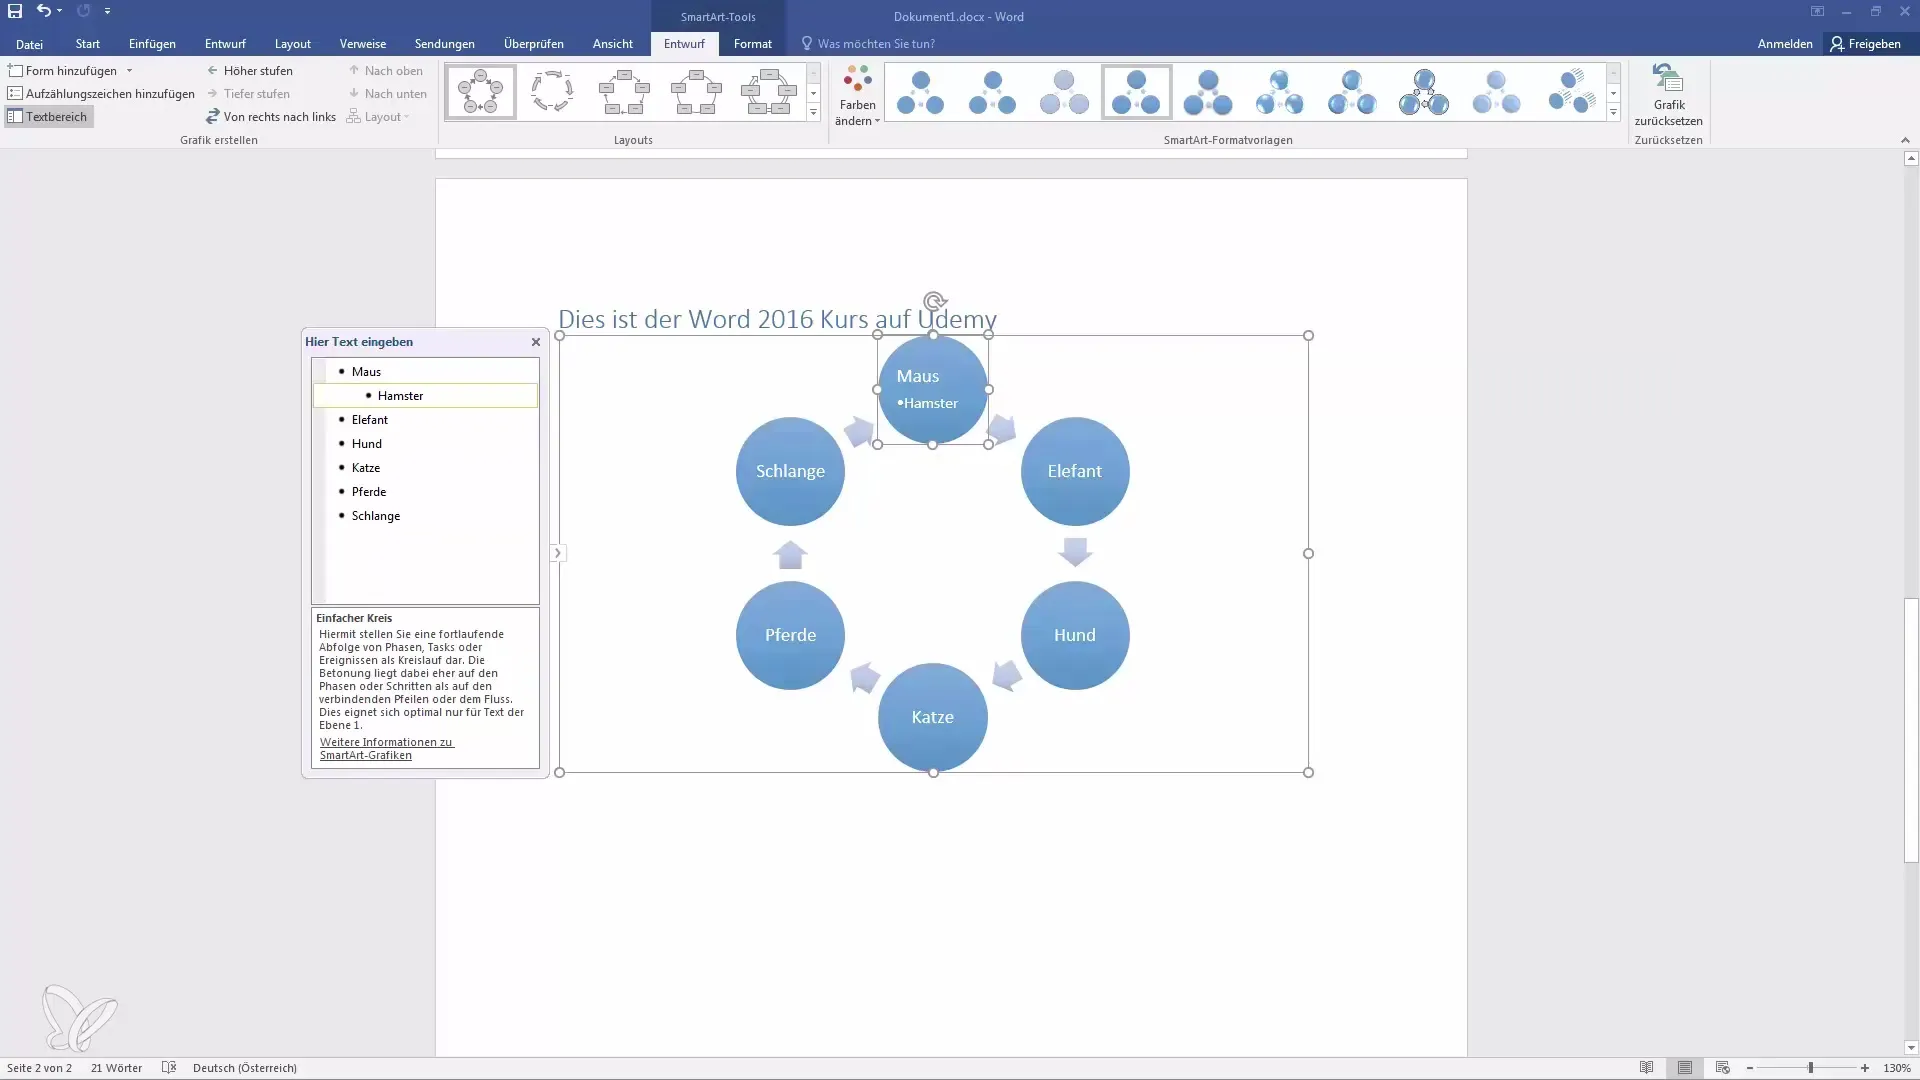Image resolution: width=1920 pixels, height=1080 pixels.
Task: Apply the second SmartArt style thumbnail
Action: [x=993, y=92]
